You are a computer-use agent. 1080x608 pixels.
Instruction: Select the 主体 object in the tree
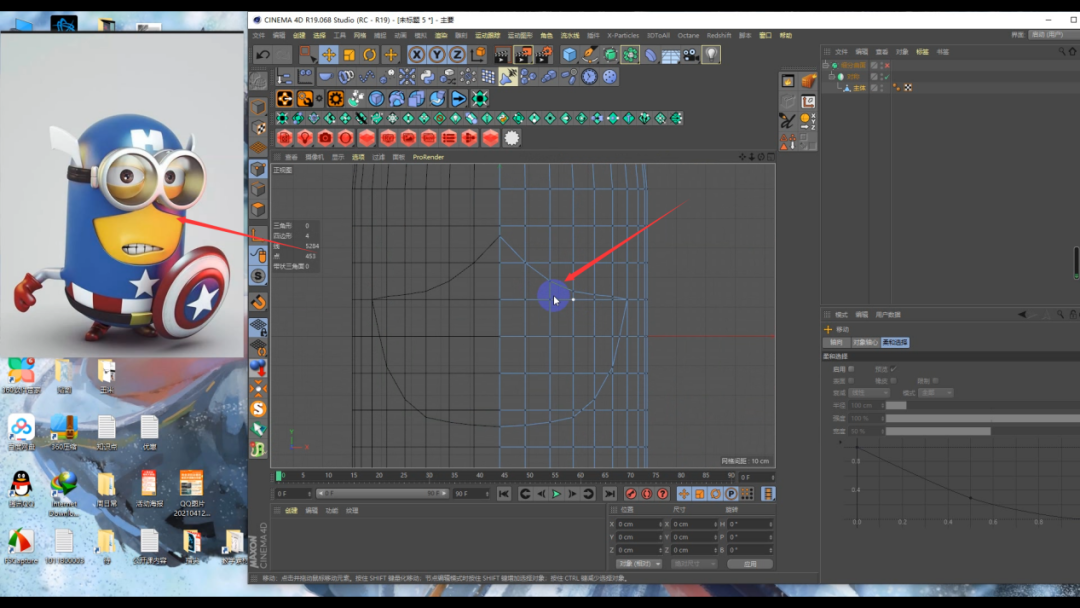[x=859, y=88]
